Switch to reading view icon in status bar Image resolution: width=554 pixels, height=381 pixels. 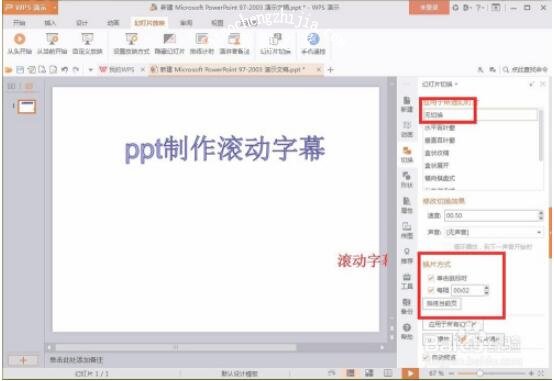(388, 373)
